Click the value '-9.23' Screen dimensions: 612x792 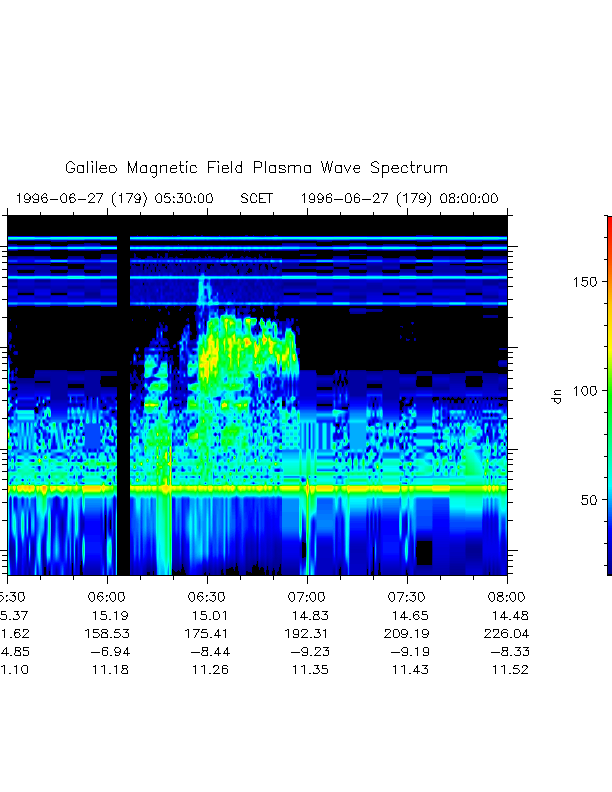pos(311,652)
